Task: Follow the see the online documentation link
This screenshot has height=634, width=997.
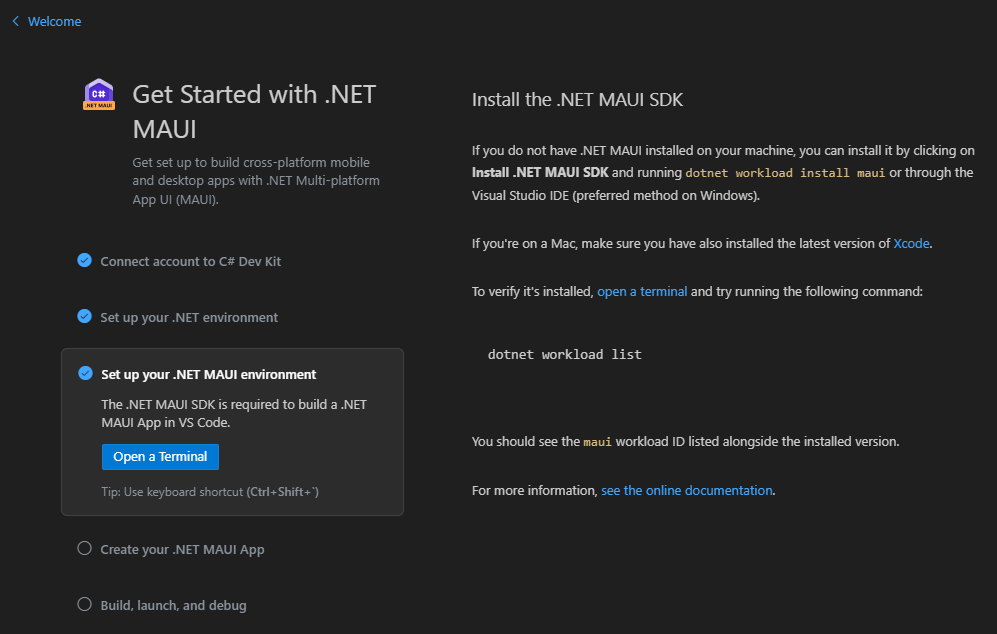Action: (687, 490)
